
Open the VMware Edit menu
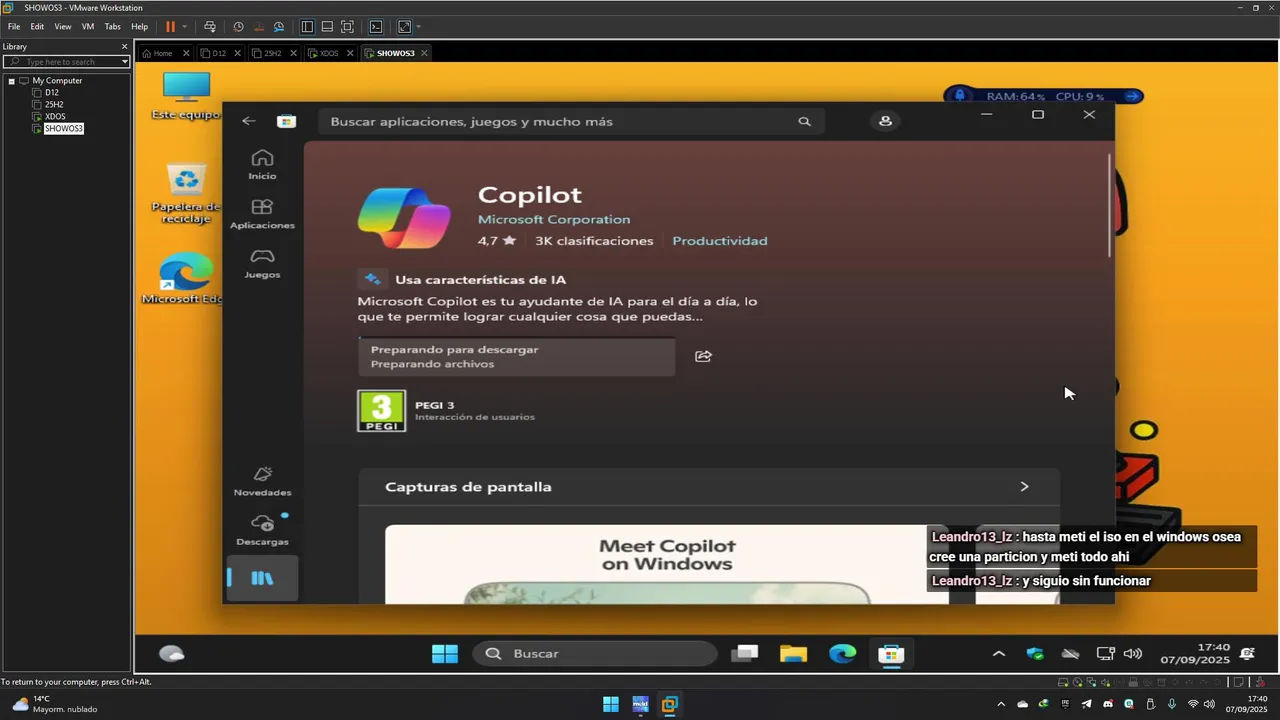[x=37, y=27]
